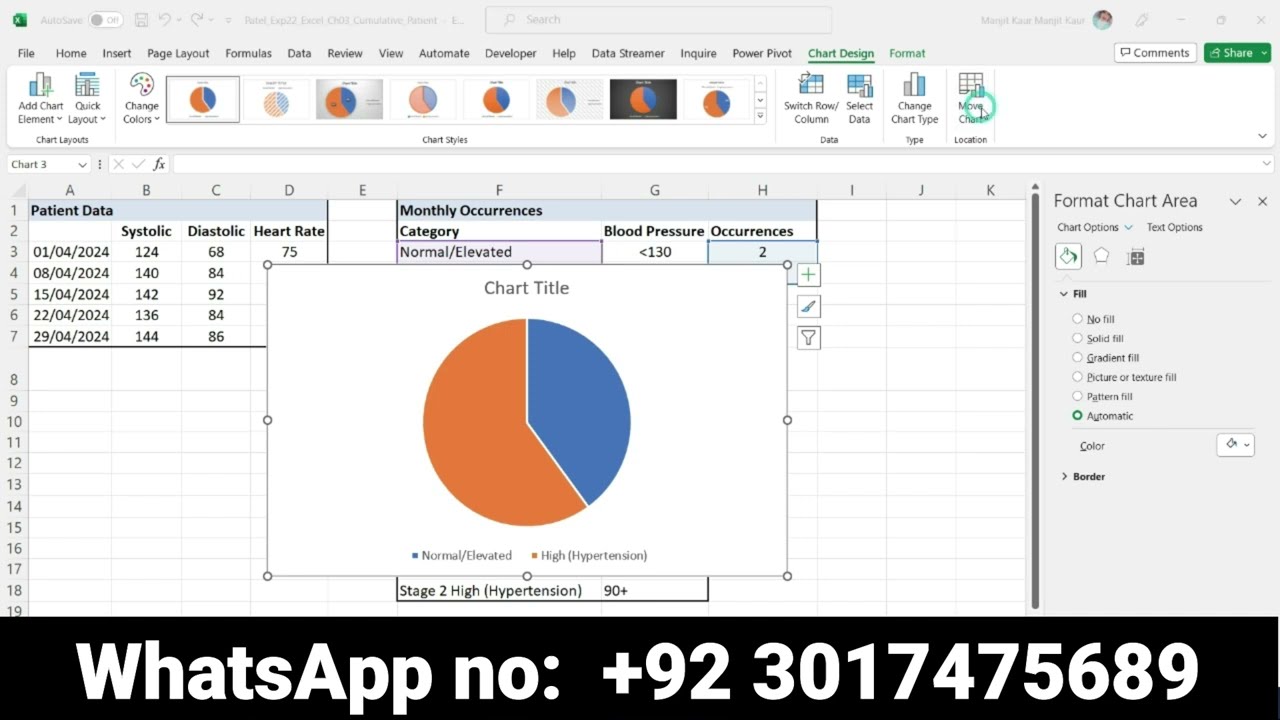Screen dimensions: 1280x720
Task: Switch to Page Layout tab
Action: [x=178, y=53]
